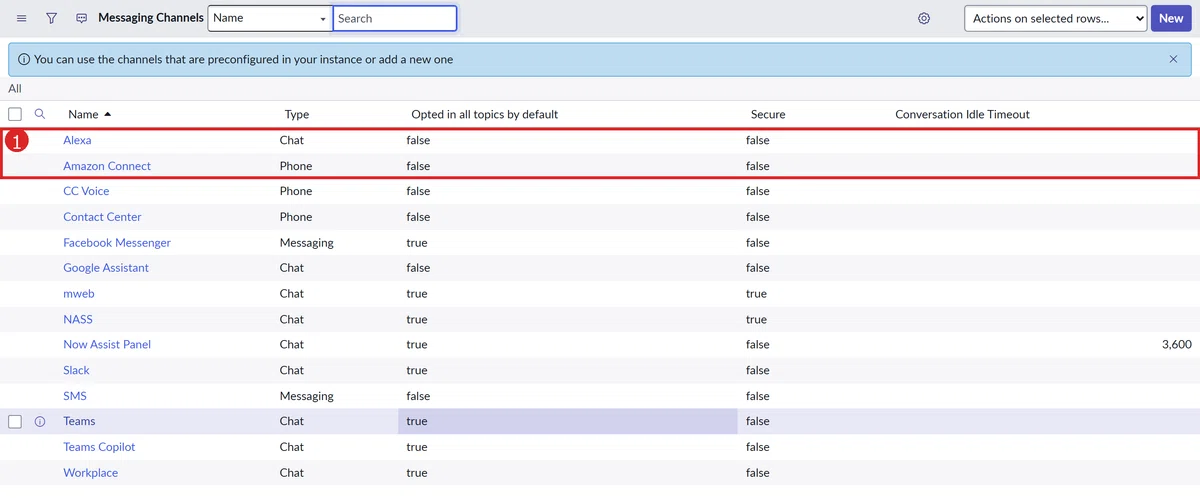Click Messaging Channels list title
This screenshot has width=1200, height=498.
[151, 18]
